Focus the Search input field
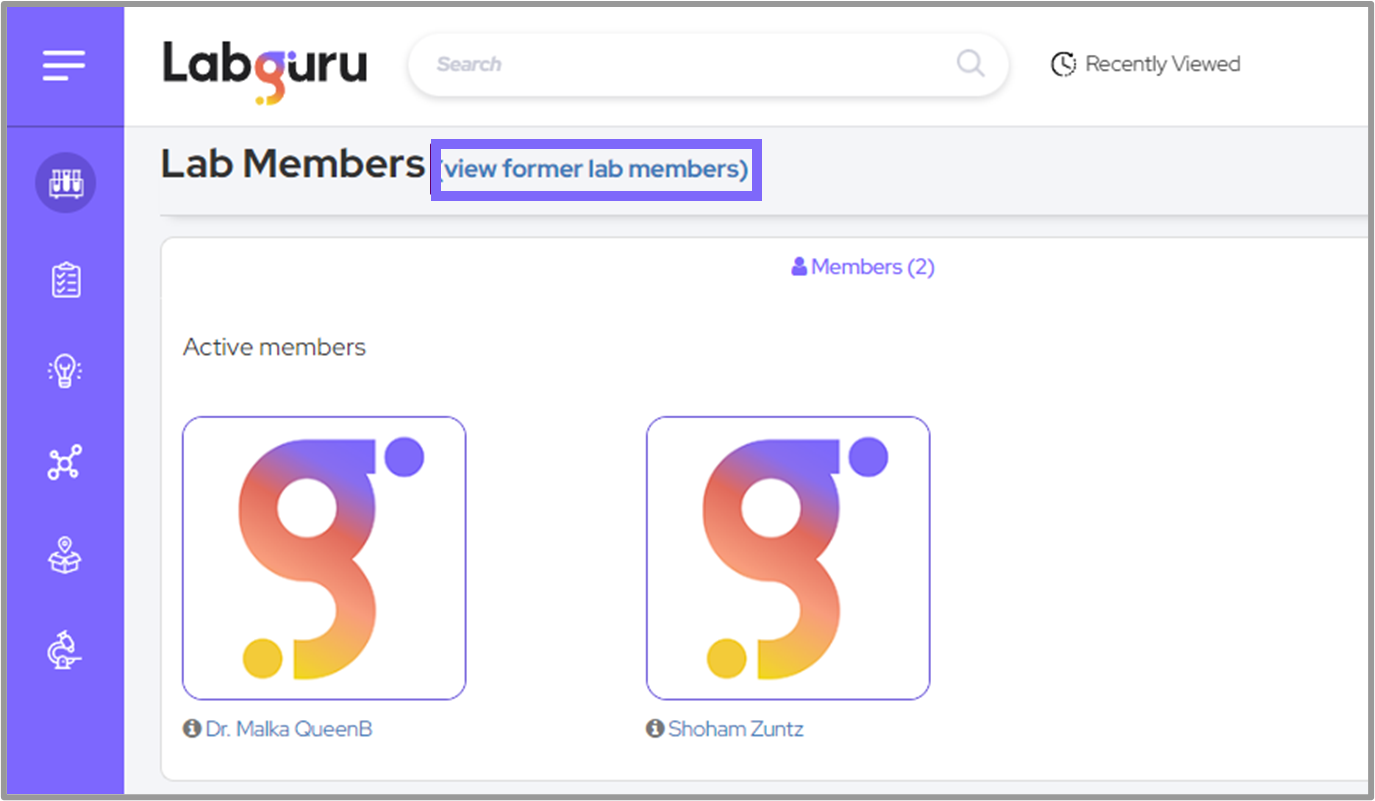 680,64
